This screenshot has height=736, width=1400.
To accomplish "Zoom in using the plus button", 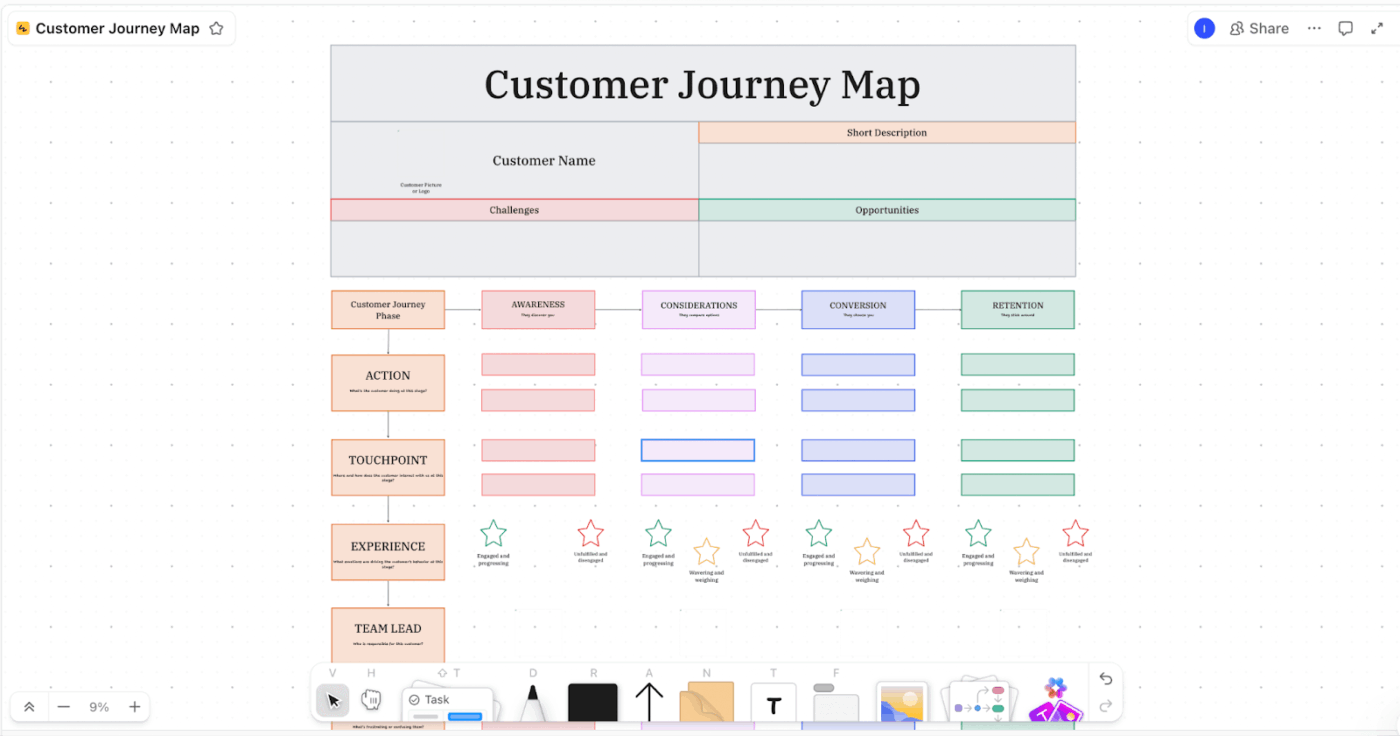I will point(134,707).
